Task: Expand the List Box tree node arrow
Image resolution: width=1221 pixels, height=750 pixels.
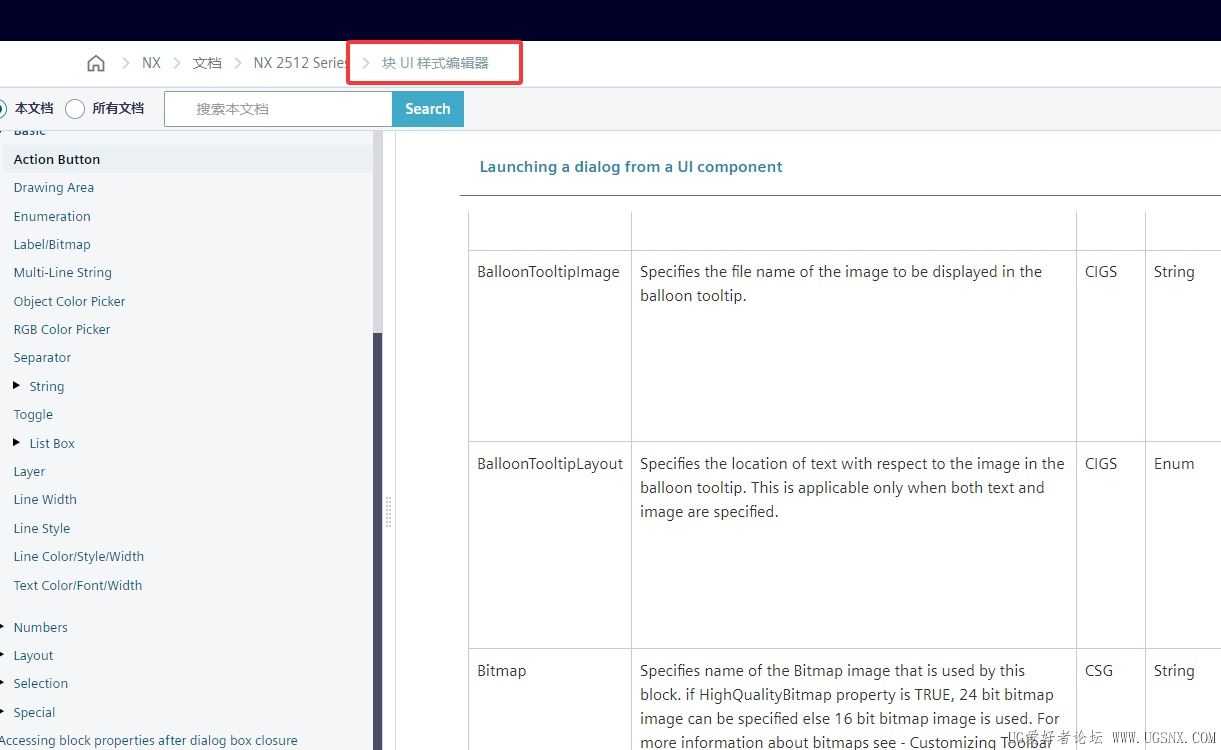Action: point(17,443)
